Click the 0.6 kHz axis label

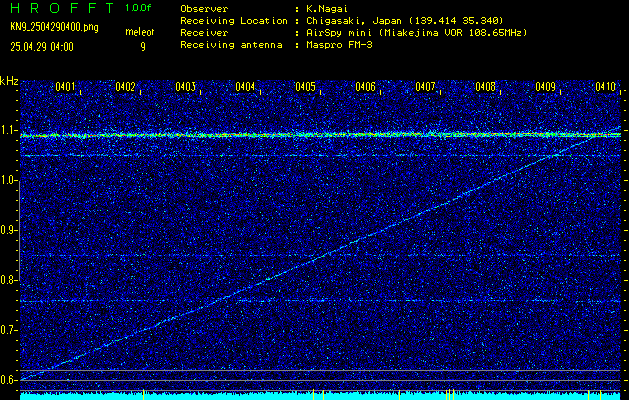pyautogui.click(x=8, y=380)
